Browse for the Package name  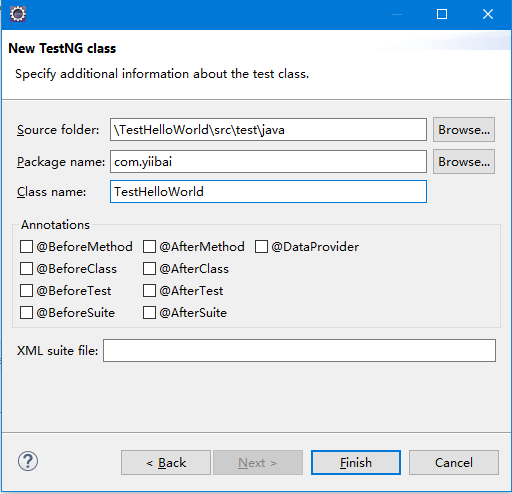(464, 162)
